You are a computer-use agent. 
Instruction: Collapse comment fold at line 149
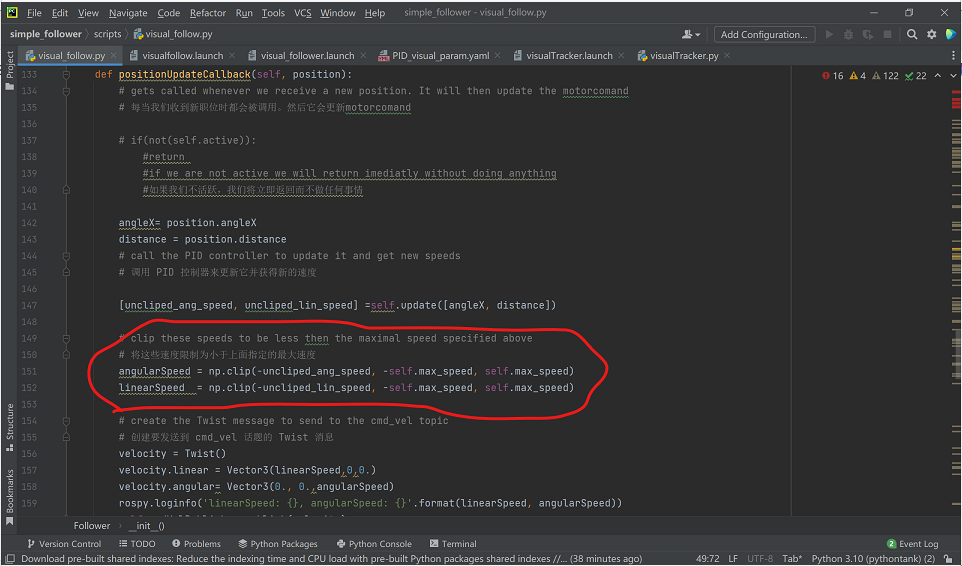click(x=66, y=338)
